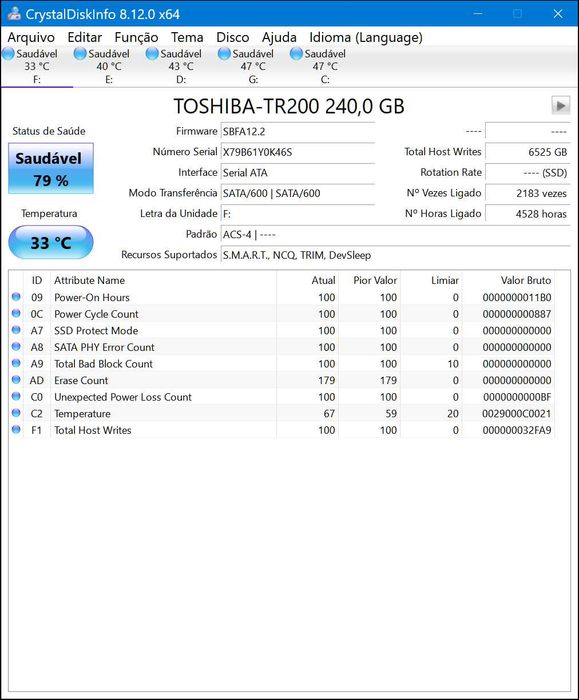Click the Recursos Suportados field S.M.A.R.T., NCQ, TRIM

(396, 255)
